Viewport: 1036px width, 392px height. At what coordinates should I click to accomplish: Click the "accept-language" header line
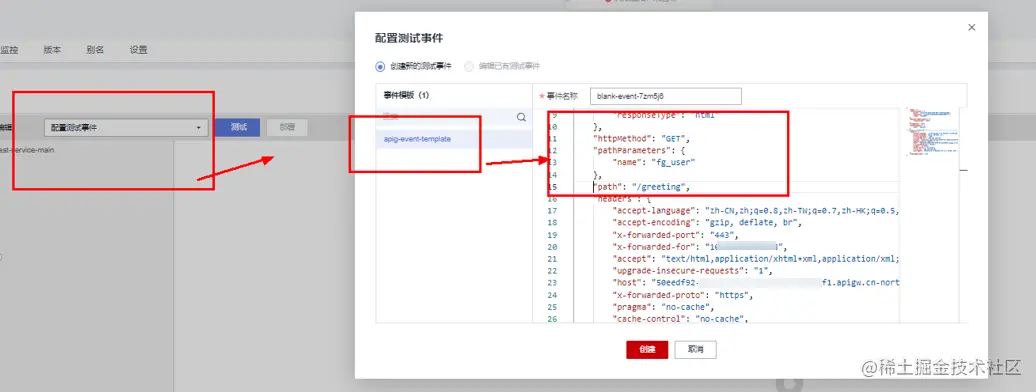(755, 211)
